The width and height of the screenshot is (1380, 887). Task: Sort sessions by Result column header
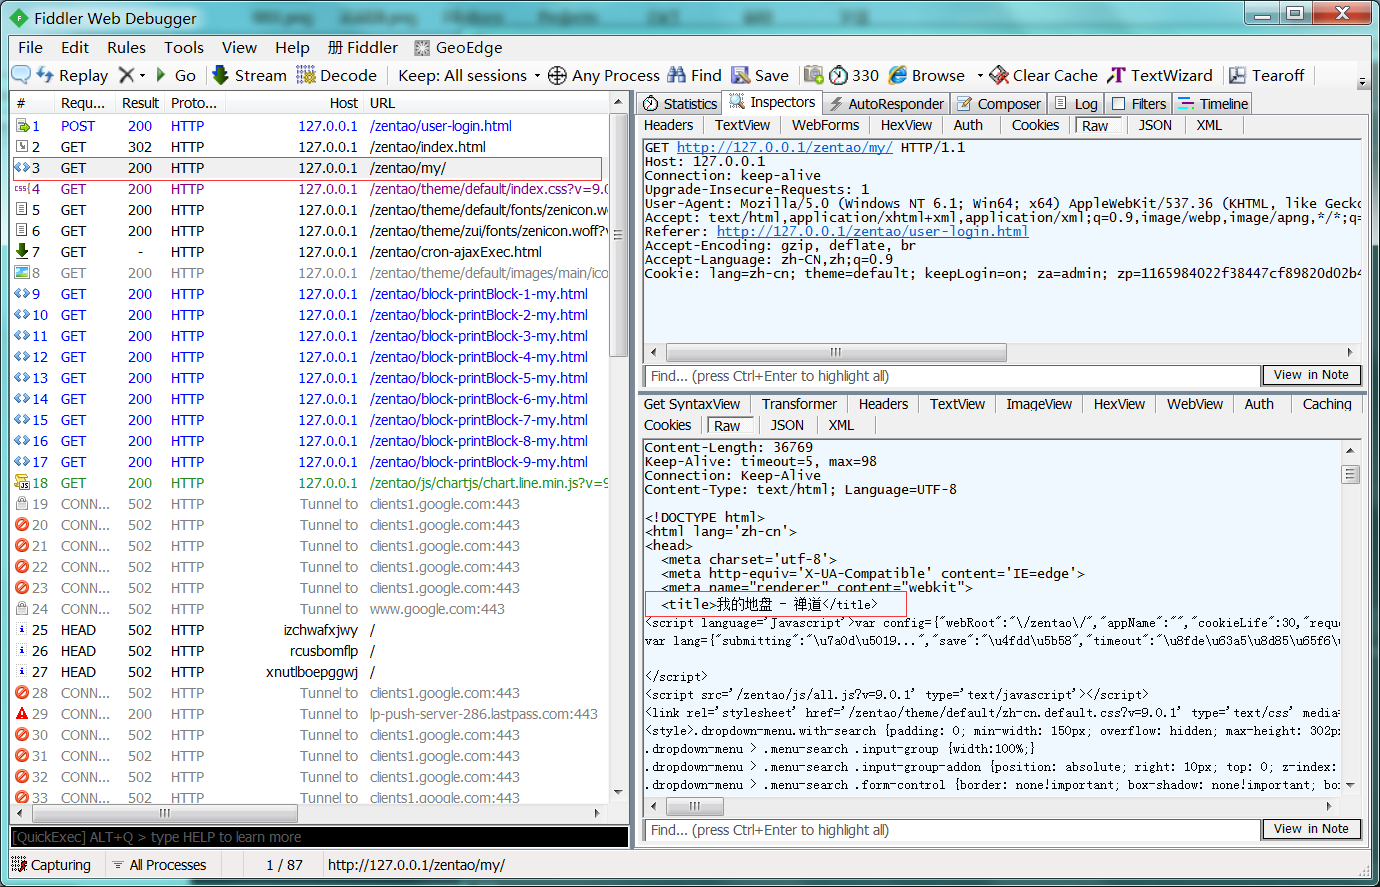(x=140, y=103)
